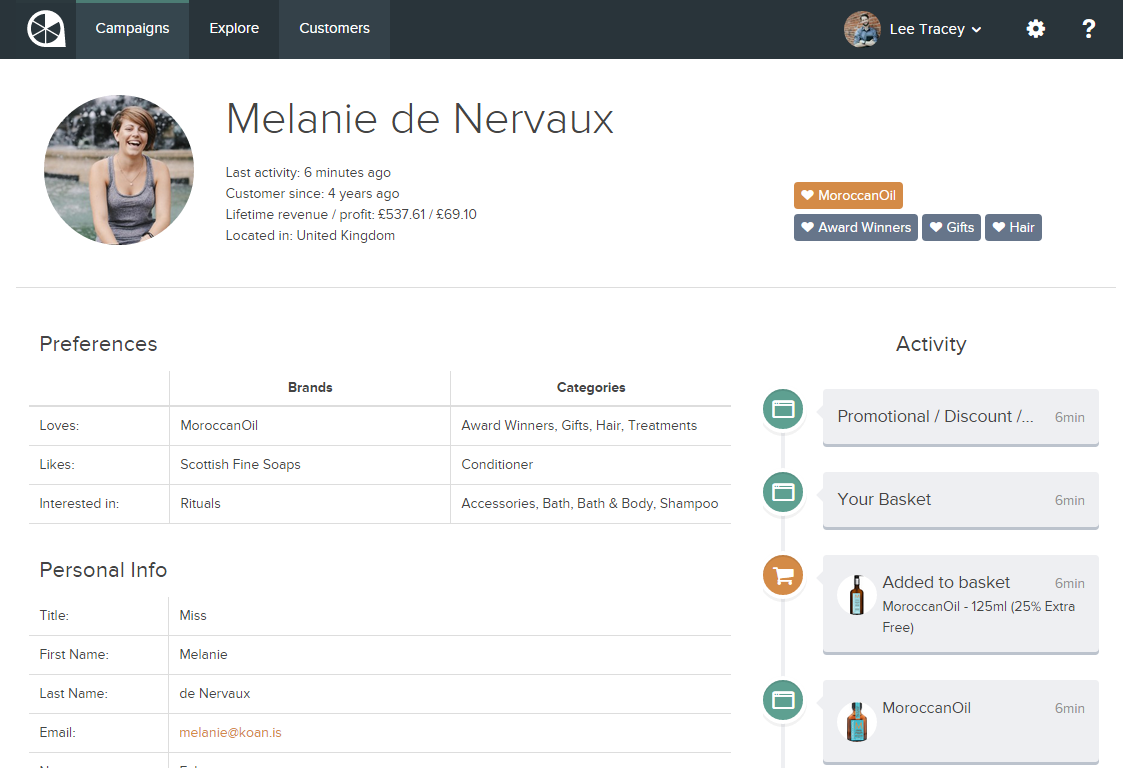1123x768 pixels.
Task: Select the Gifts tag
Action: pos(951,228)
